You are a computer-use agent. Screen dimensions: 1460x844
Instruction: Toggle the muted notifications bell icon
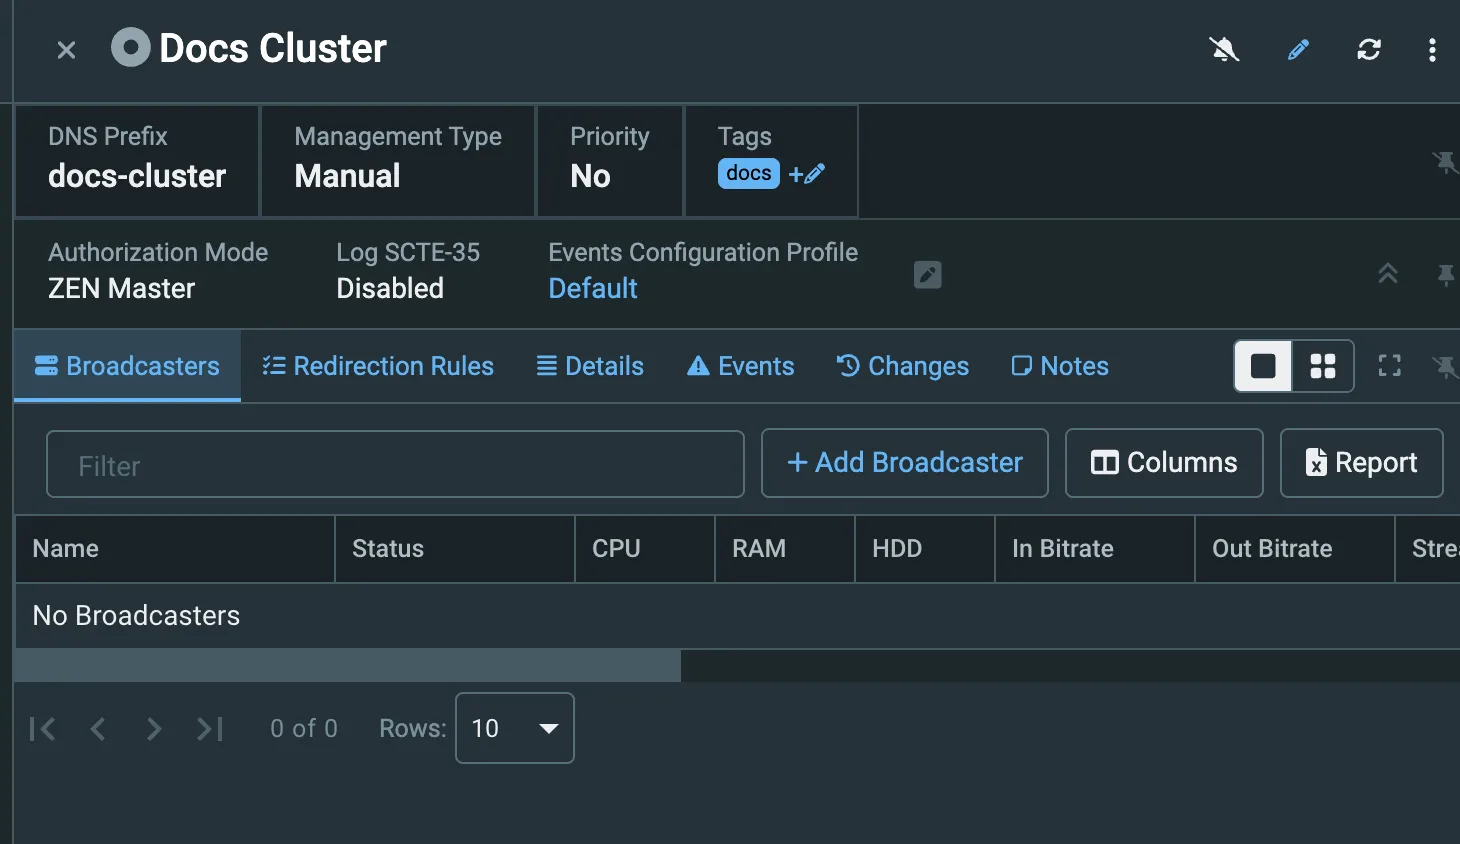pos(1224,49)
